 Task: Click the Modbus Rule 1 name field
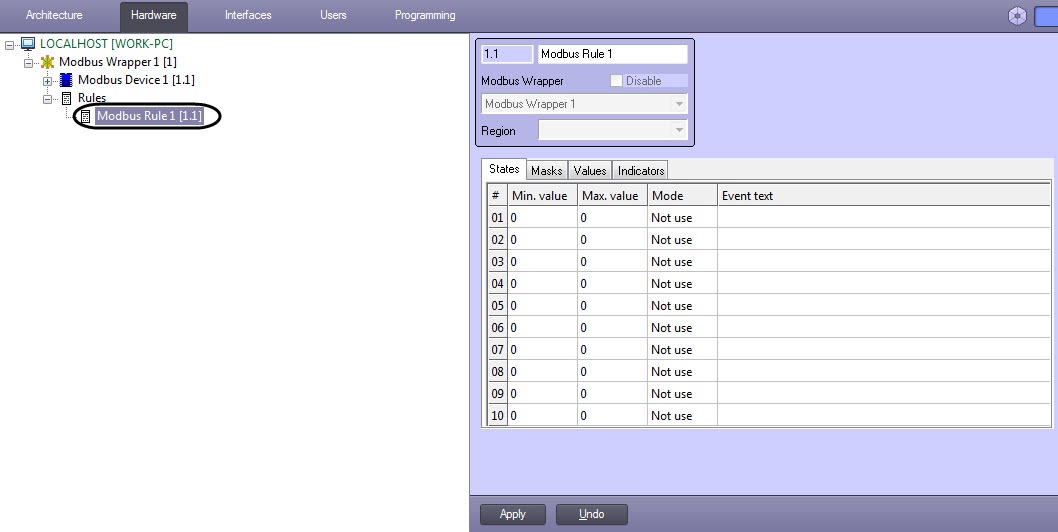[x=612, y=54]
